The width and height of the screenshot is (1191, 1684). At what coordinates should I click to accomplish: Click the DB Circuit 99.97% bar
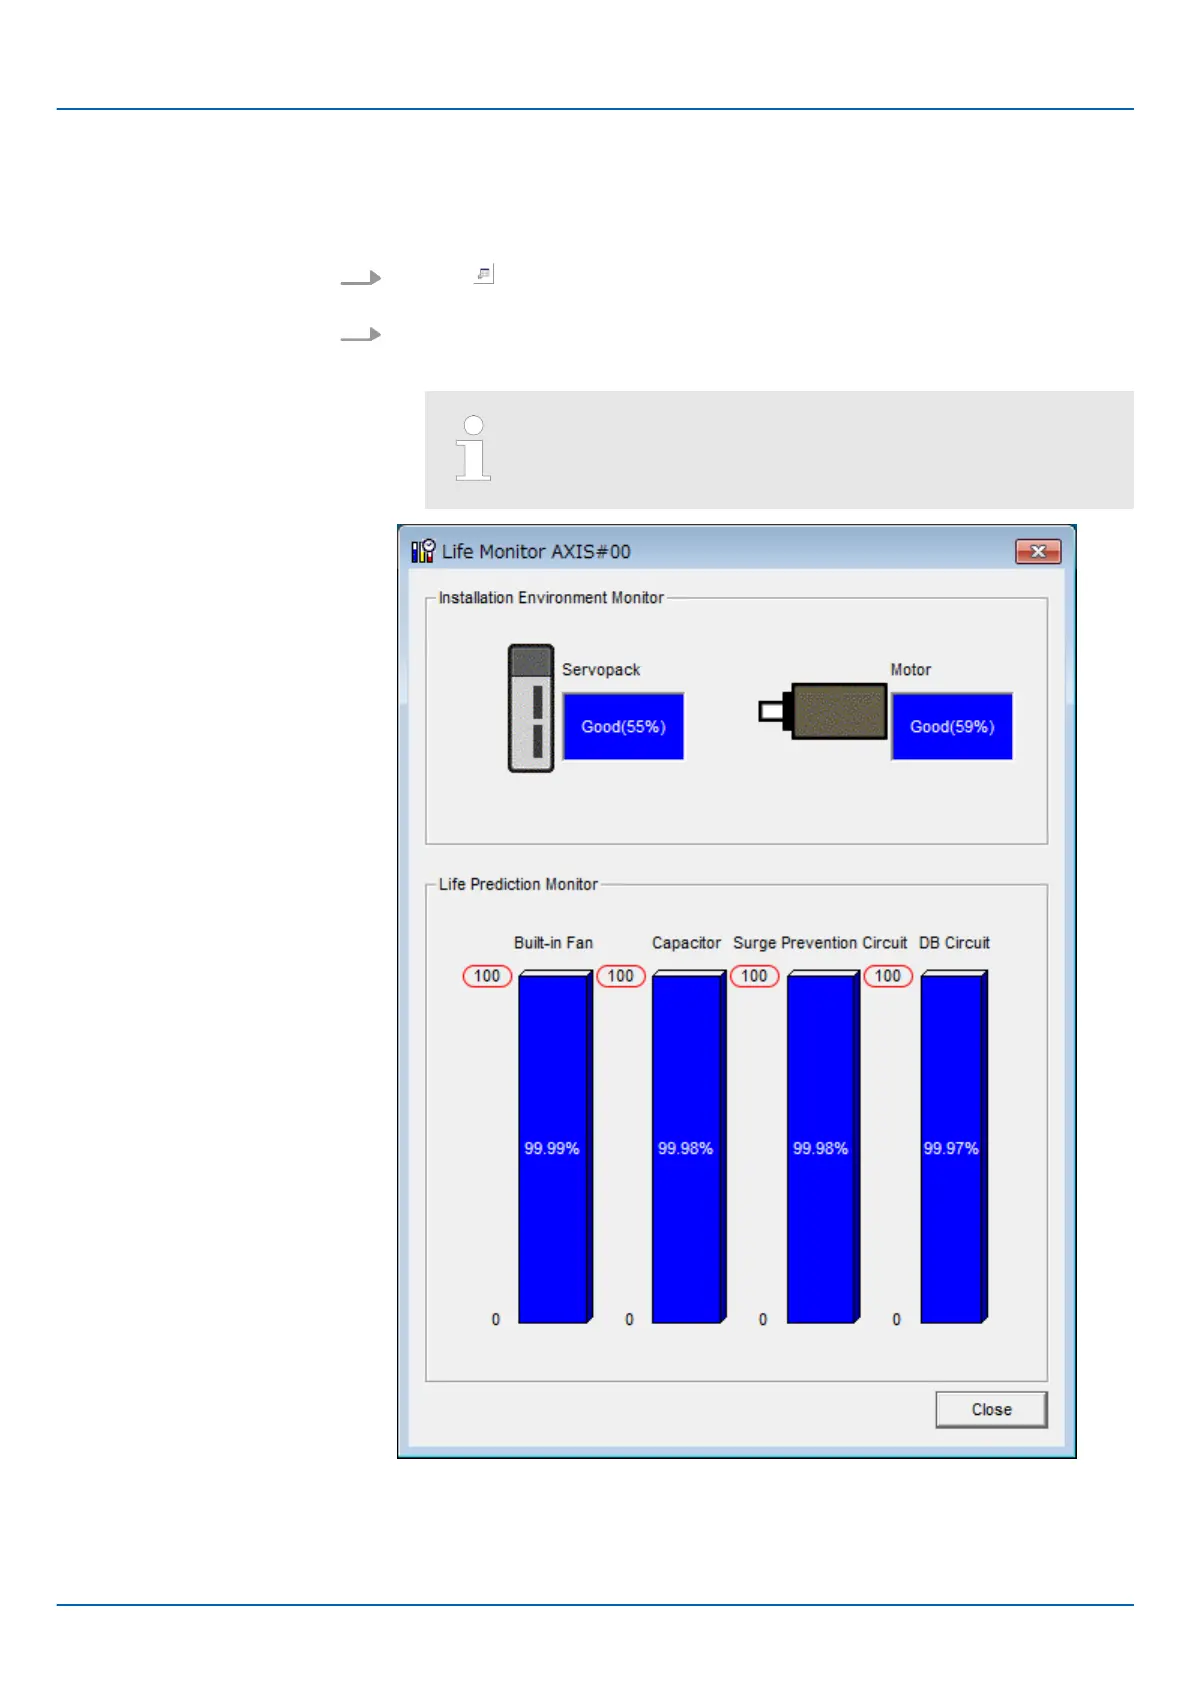pyautogui.click(x=955, y=1147)
